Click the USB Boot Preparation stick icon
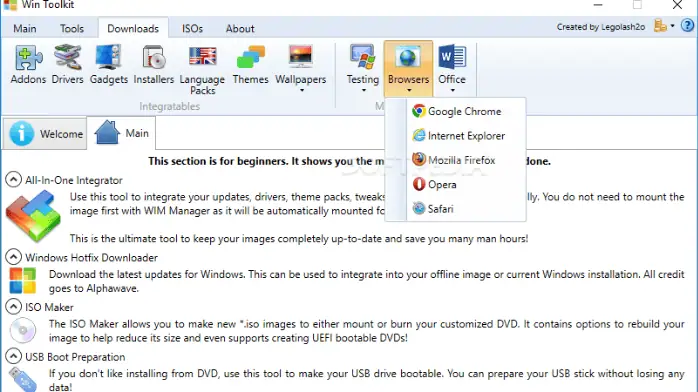The image size is (698, 392). pos(23,380)
